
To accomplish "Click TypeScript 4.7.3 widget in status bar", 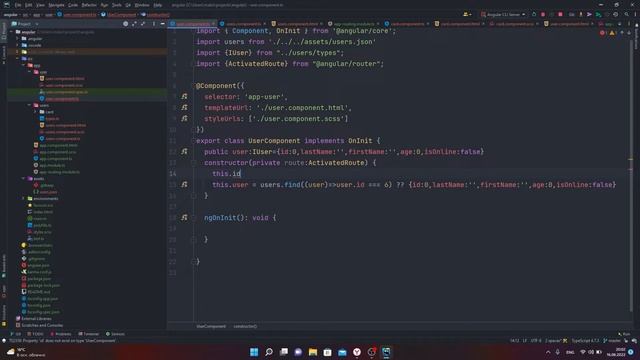I will coord(585,340).
